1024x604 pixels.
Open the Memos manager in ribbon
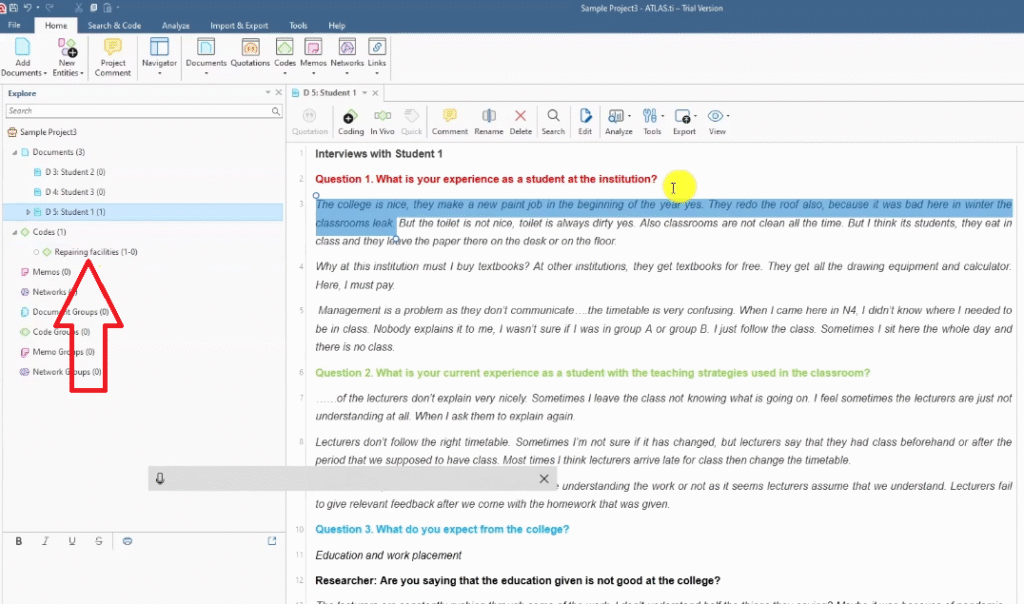312,55
